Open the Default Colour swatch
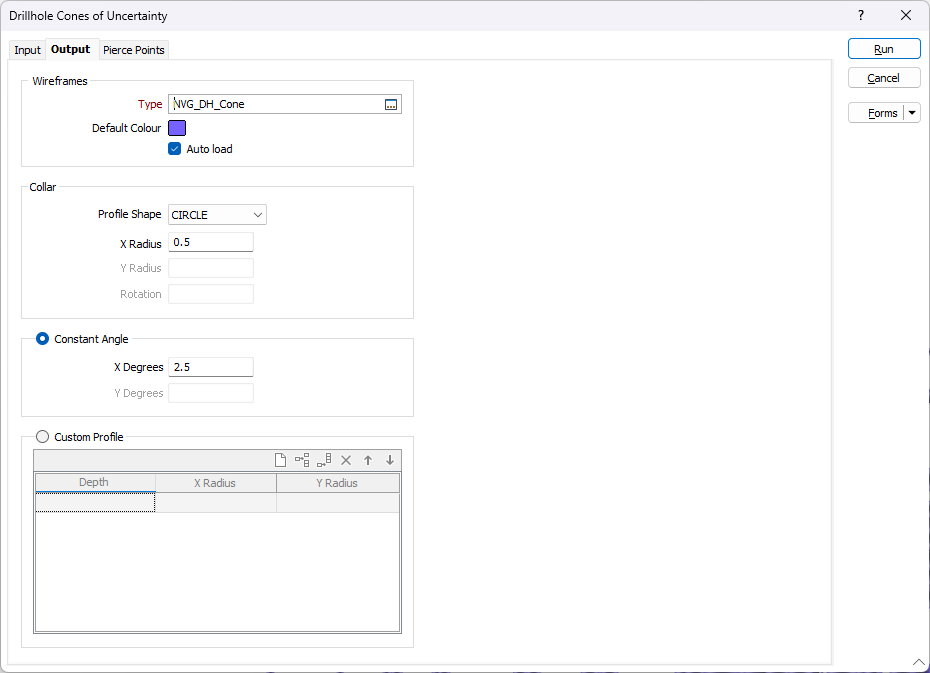930x673 pixels. [177, 128]
